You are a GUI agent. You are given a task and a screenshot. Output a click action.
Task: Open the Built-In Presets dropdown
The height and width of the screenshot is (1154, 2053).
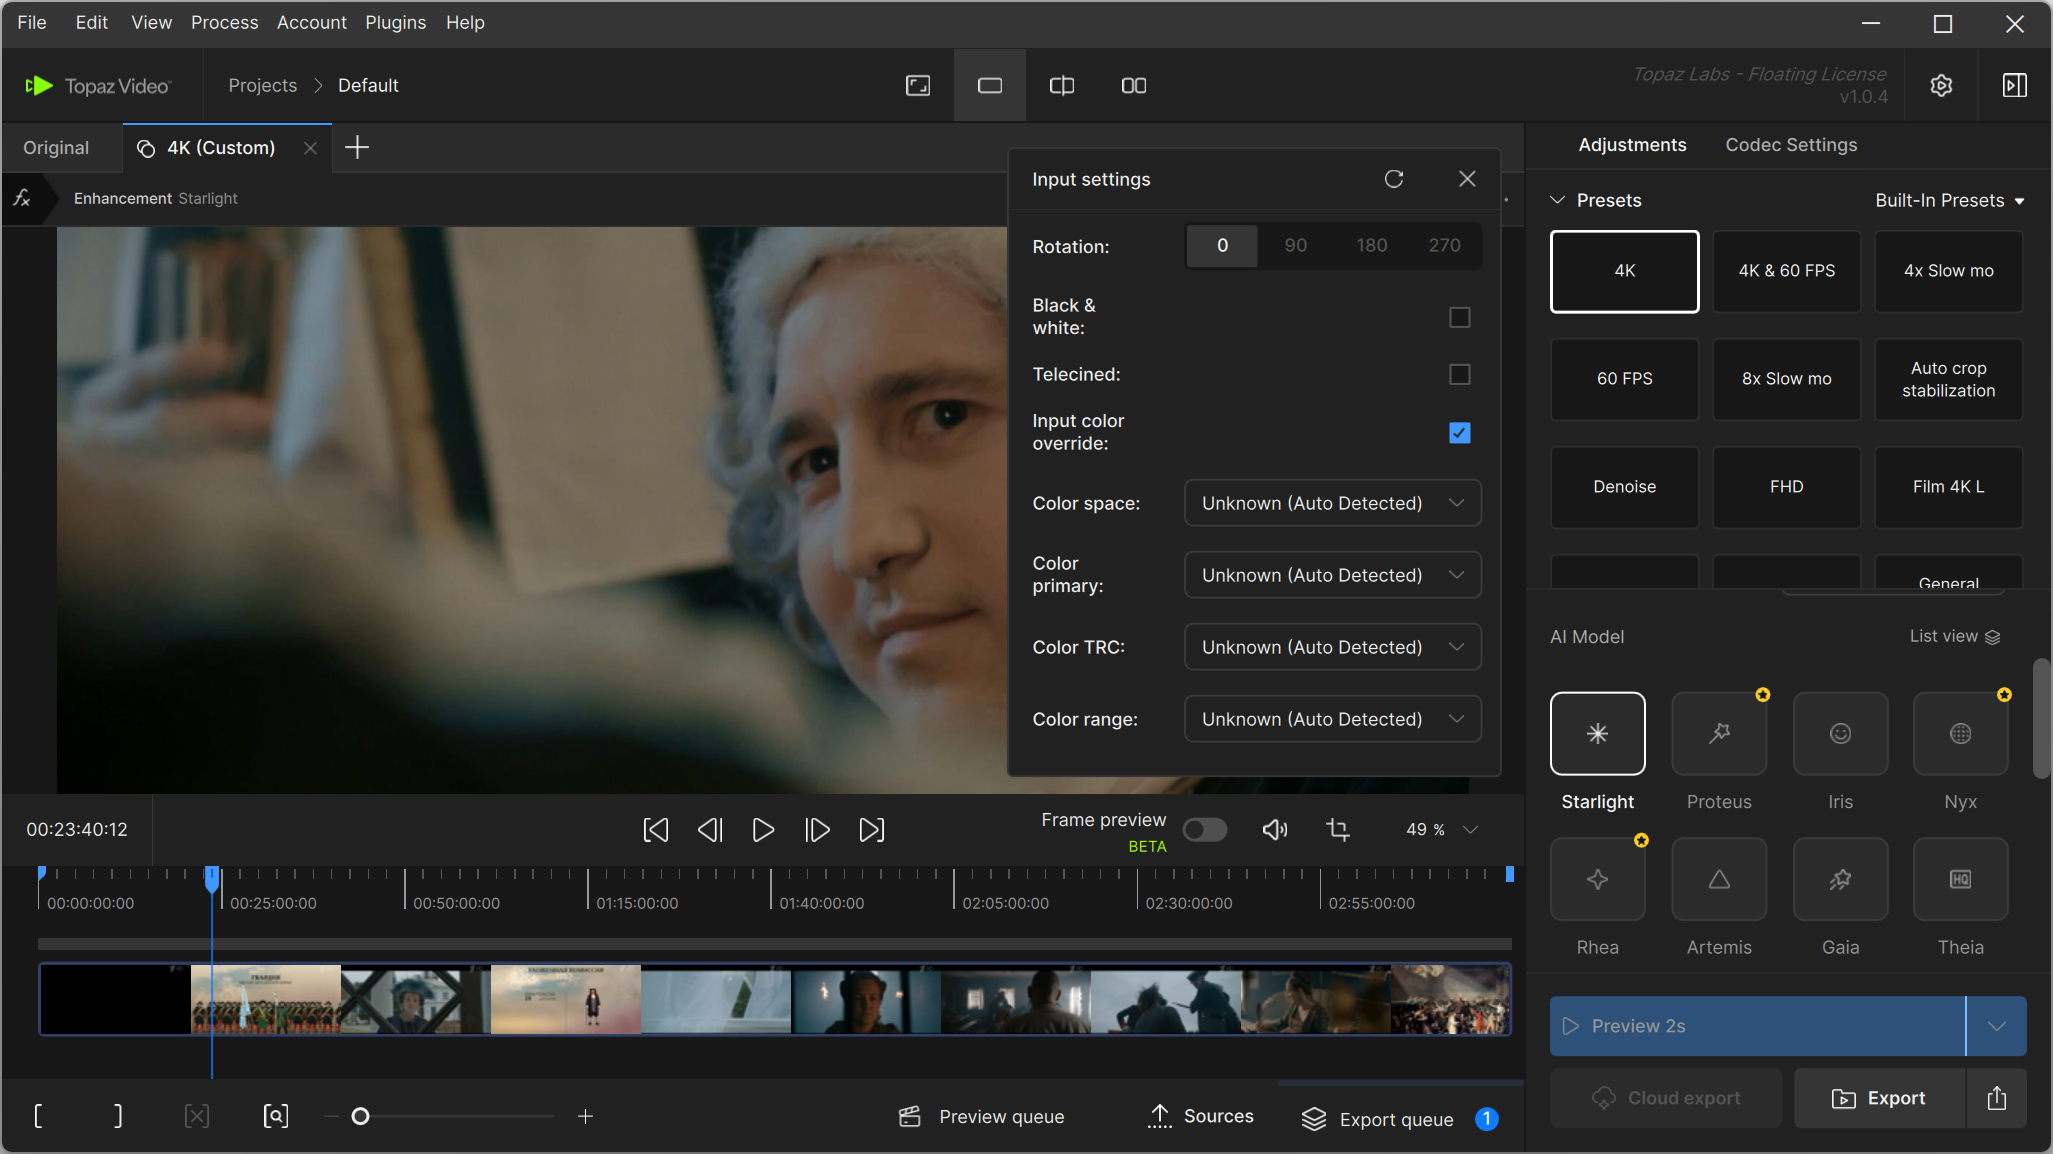(x=1949, y=201)
